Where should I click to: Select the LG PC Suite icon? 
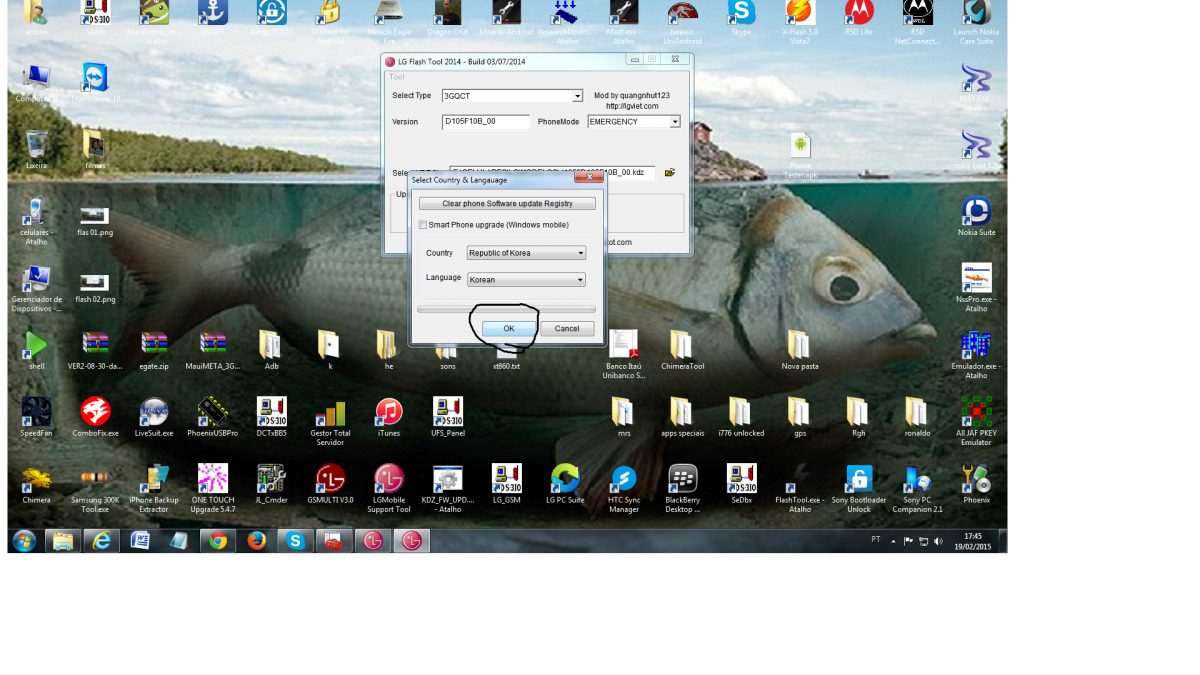(565, 485)
